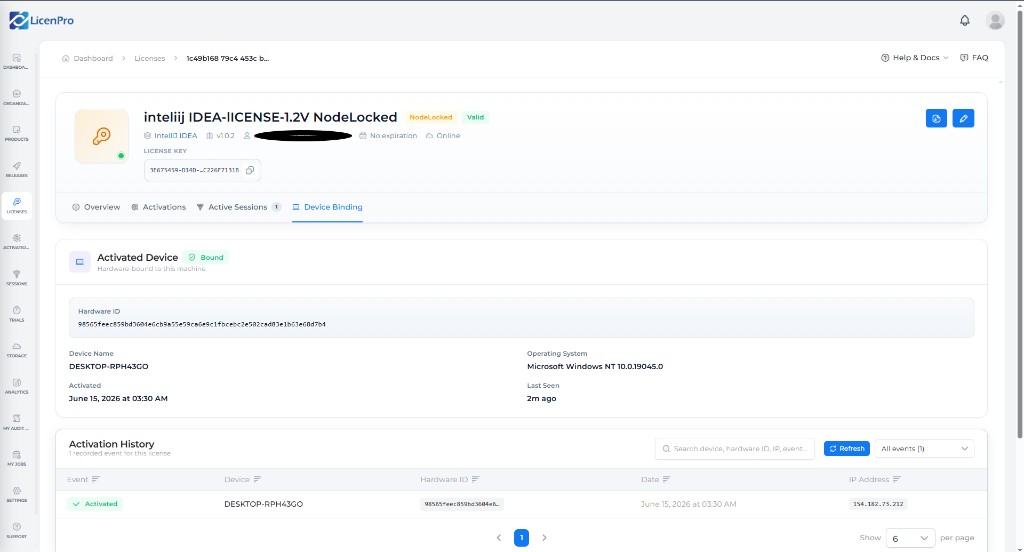Click the blue button left of the edit pencil
This screenshot has height=552, width=1024.
pos(936,118)
